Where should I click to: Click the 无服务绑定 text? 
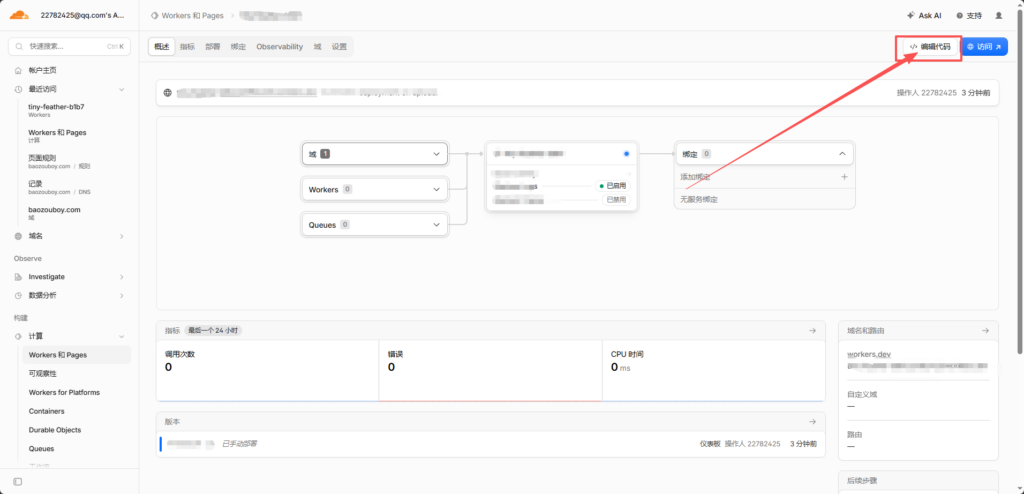click(699, 199)
